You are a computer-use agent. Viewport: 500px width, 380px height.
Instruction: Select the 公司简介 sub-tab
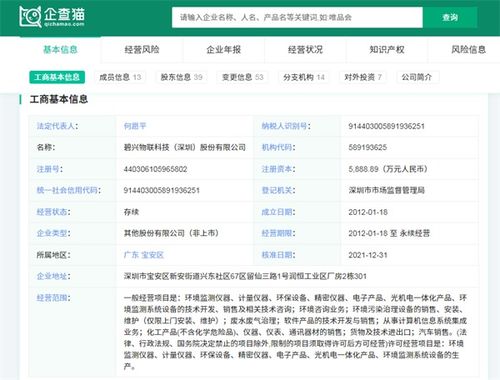(417, 77)
